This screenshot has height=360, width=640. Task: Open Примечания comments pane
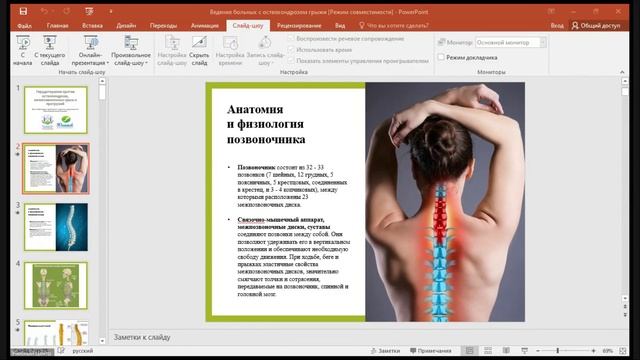click(431, 351)
